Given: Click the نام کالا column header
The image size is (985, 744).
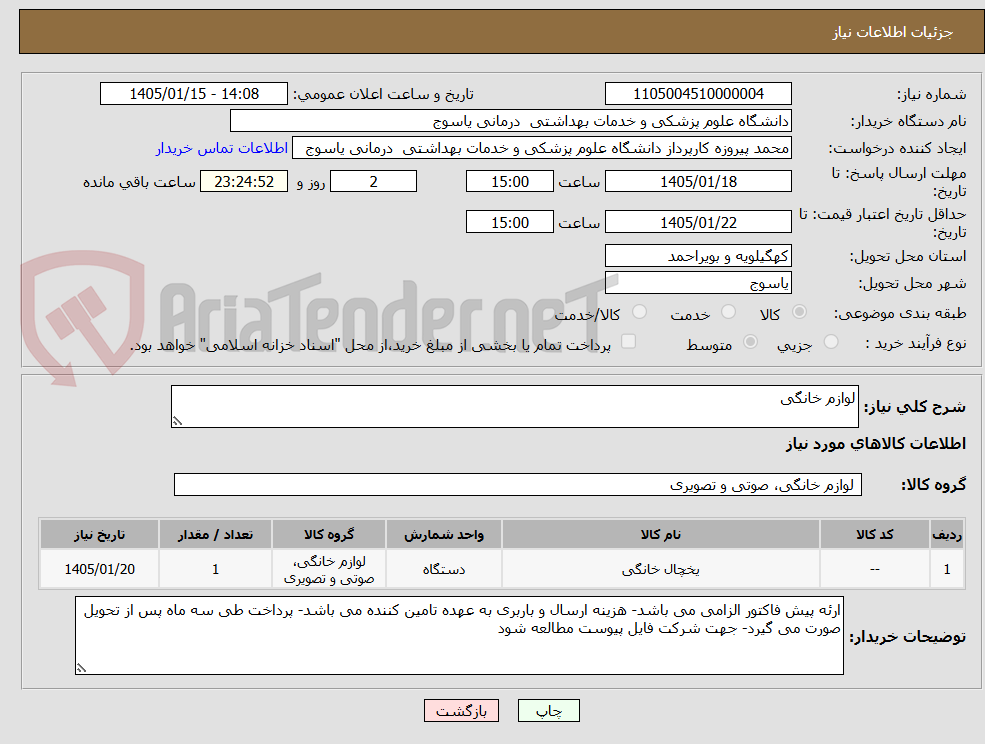Looking at the screenshot, I should pyautogui.click(x=661, y=534).
